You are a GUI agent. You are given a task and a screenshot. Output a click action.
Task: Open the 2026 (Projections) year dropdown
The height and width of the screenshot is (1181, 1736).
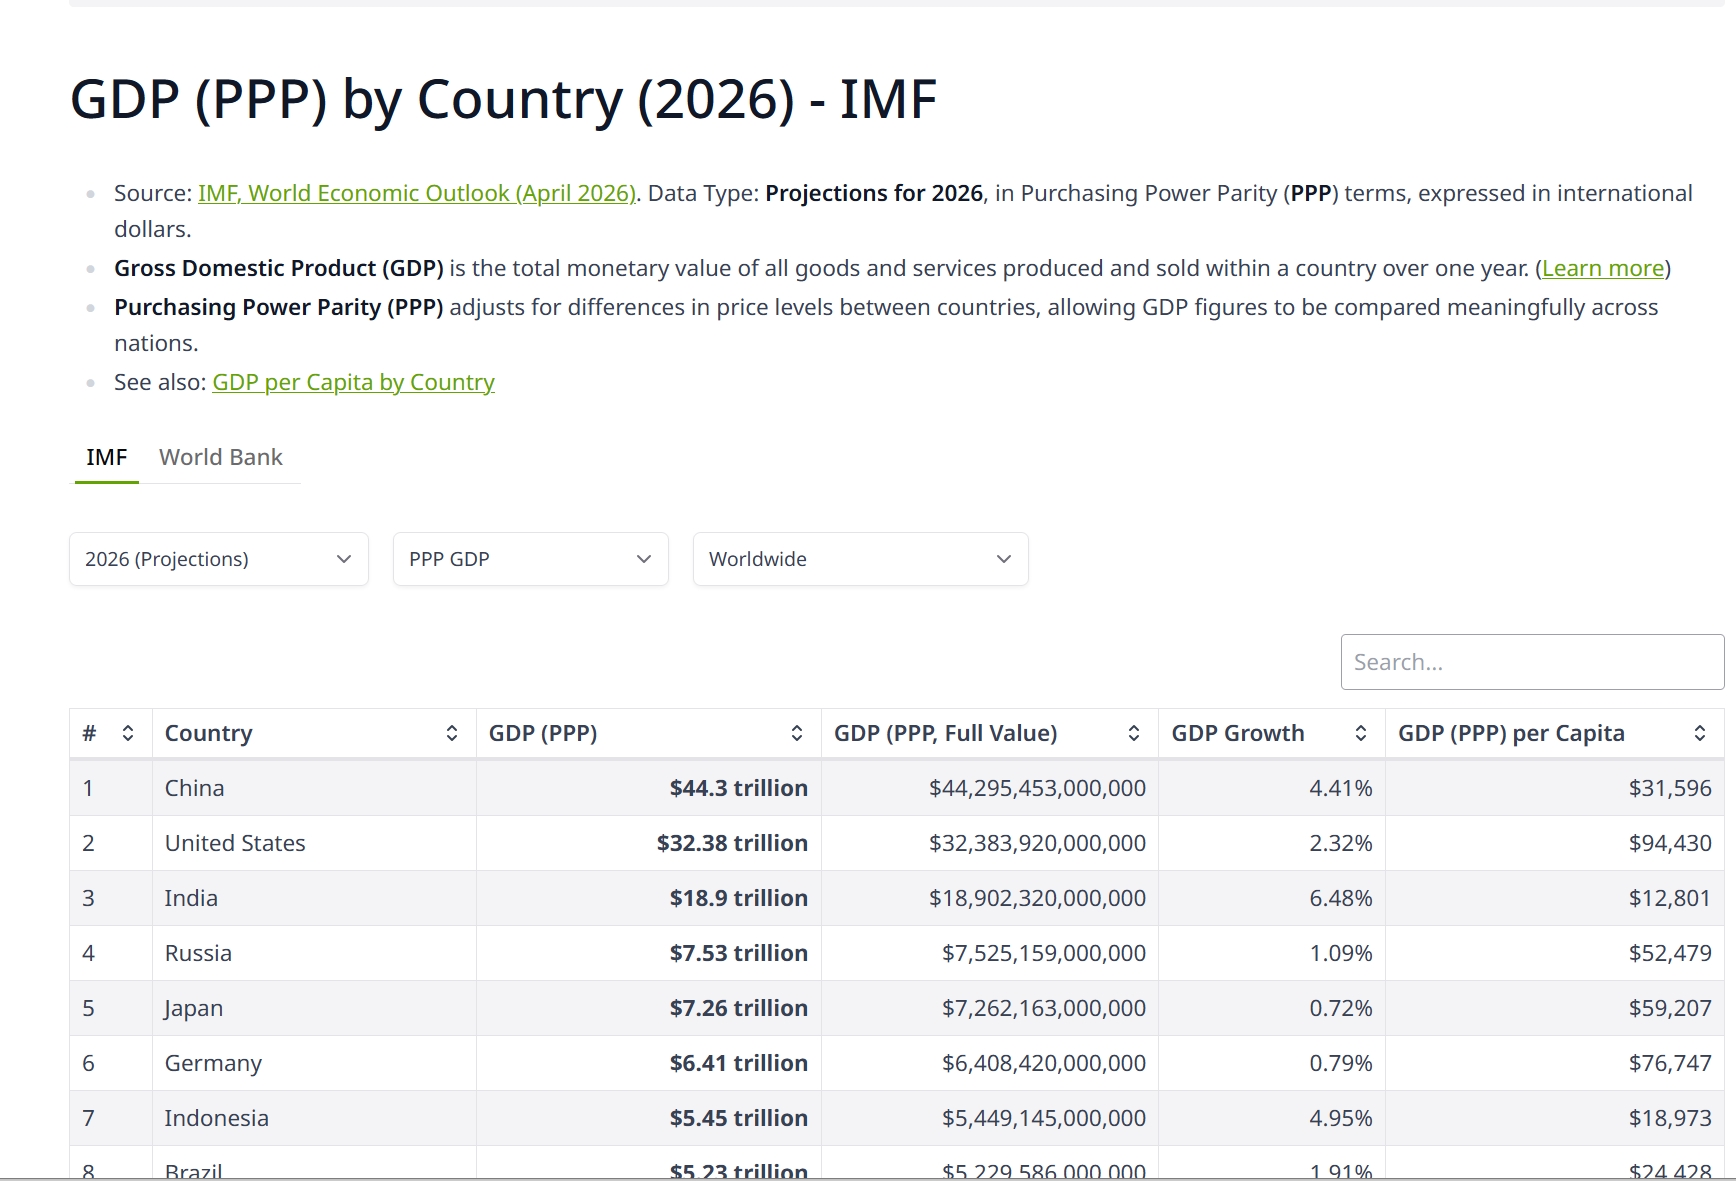pyautogui.click(x=219, y=559)
